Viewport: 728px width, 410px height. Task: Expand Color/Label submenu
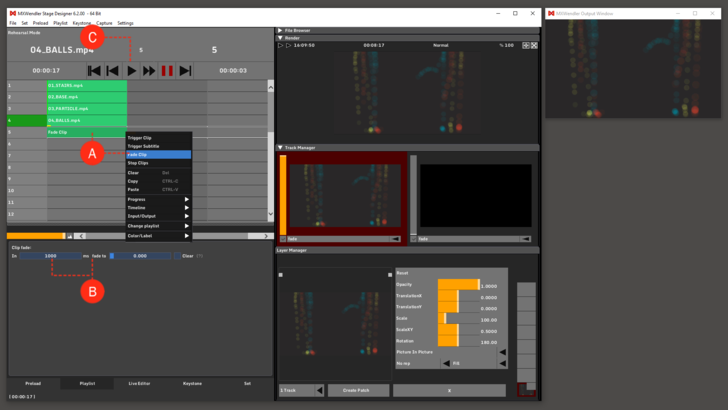coord(187,236)
